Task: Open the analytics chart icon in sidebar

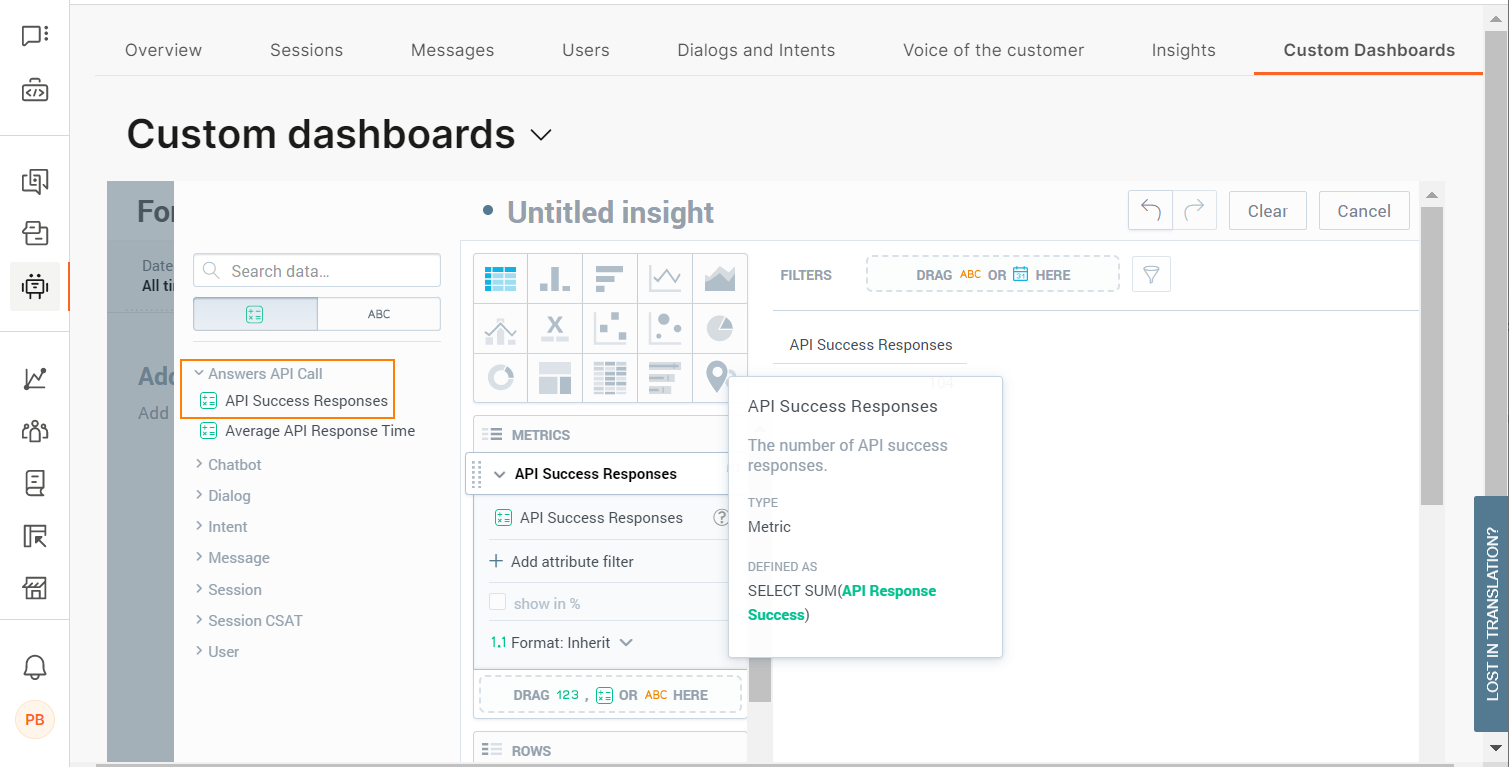Action: (35, 378)
